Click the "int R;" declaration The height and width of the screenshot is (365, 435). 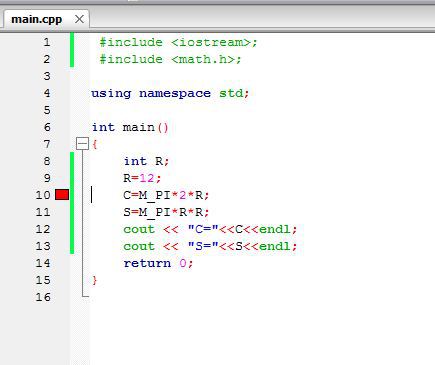[x=146, y=161]
